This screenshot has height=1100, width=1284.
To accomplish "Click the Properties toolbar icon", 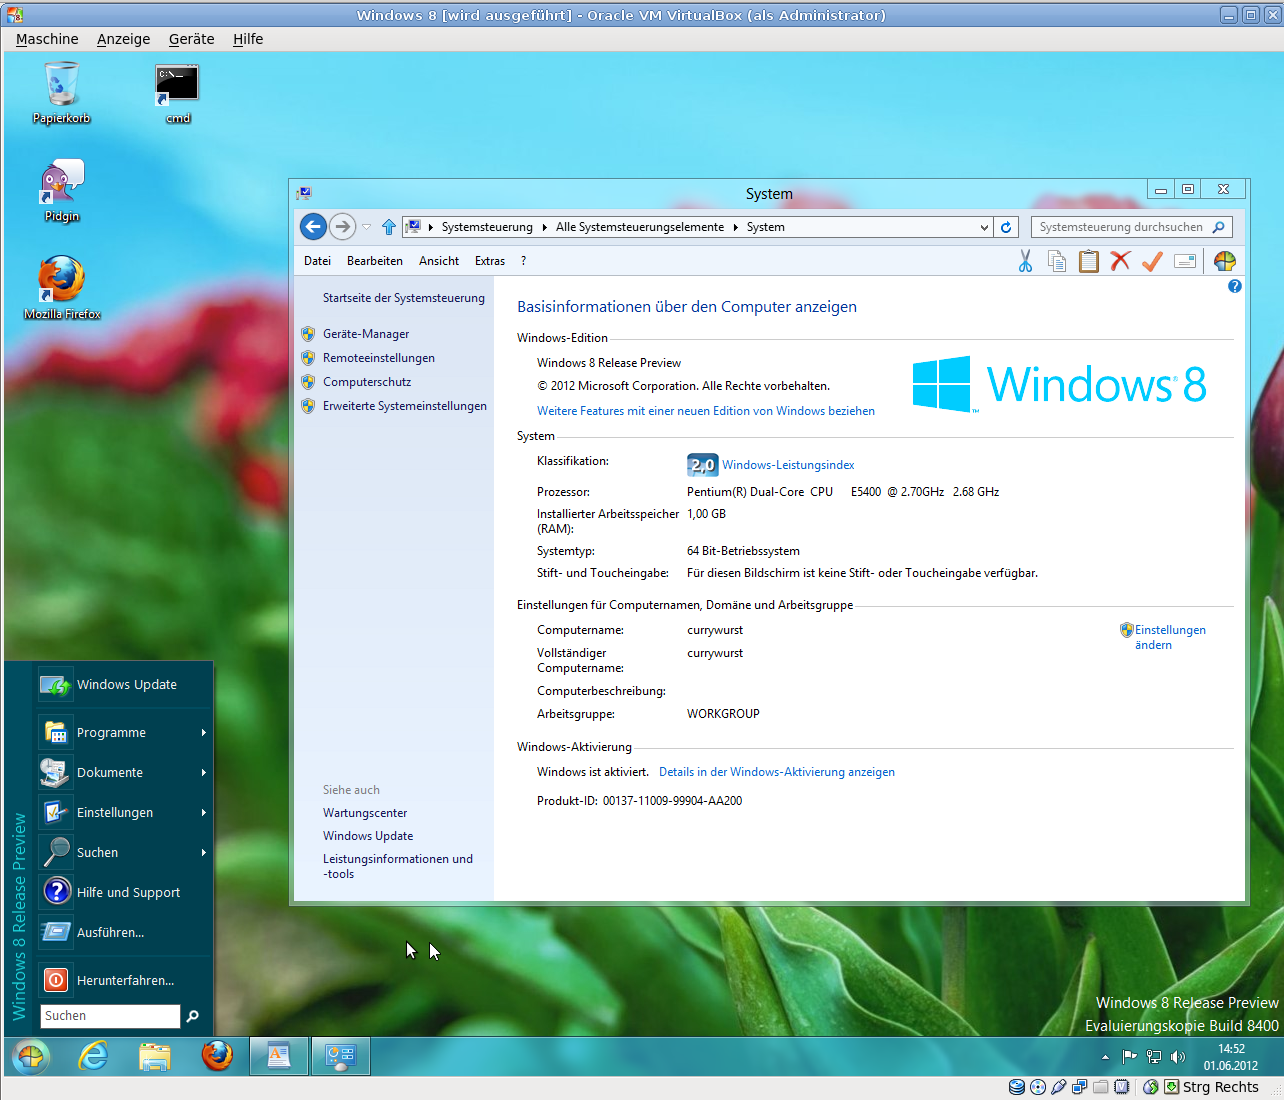I will pos(1185,261).
